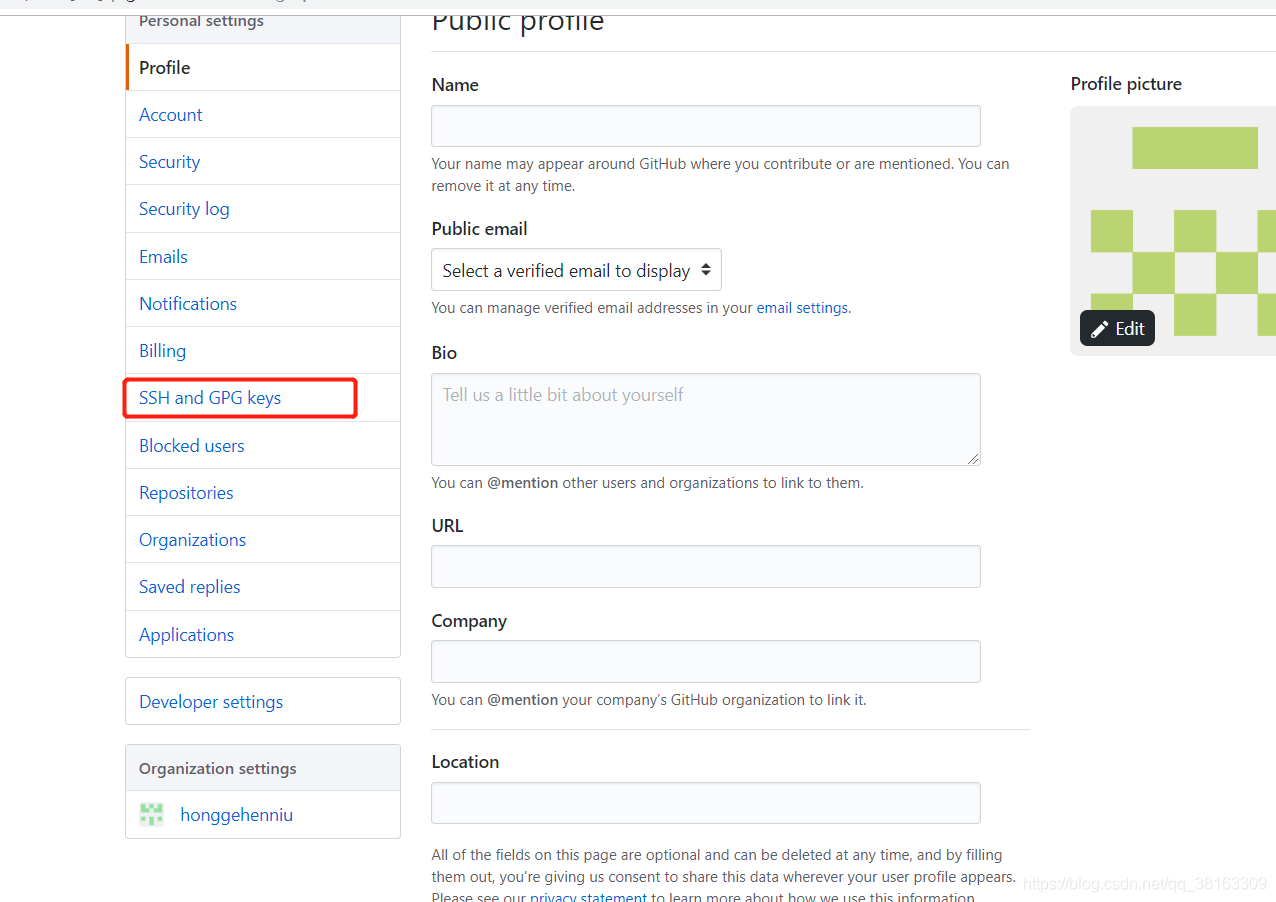Focus the URL input field

705,567
